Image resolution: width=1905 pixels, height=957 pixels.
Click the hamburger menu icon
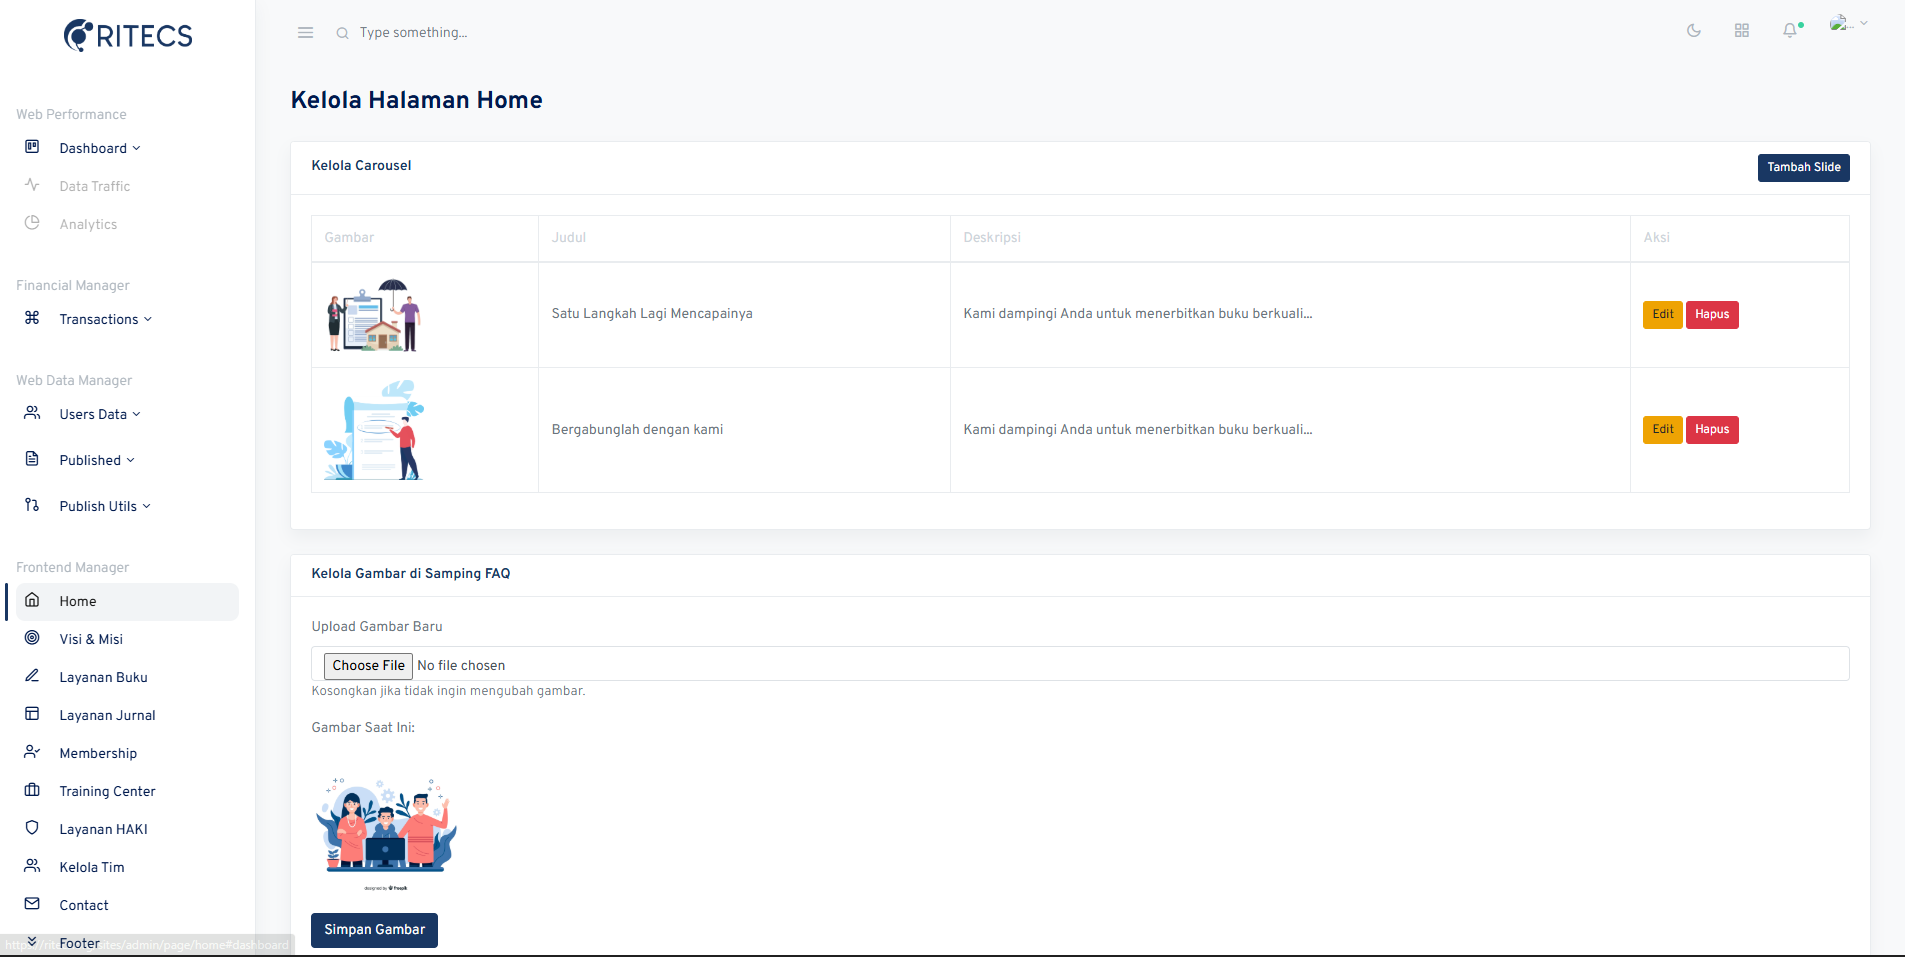305,33
